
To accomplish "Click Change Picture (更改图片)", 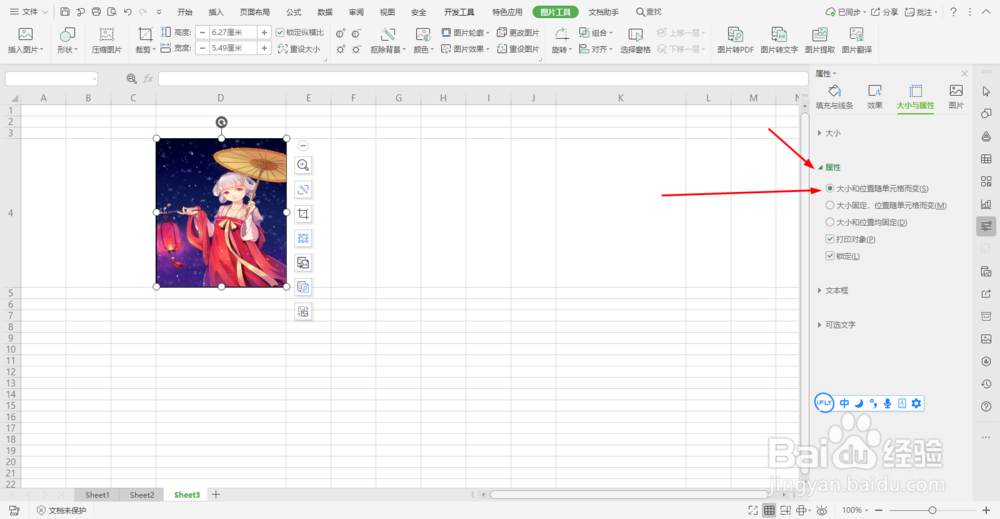I will (x=518, y=33).
